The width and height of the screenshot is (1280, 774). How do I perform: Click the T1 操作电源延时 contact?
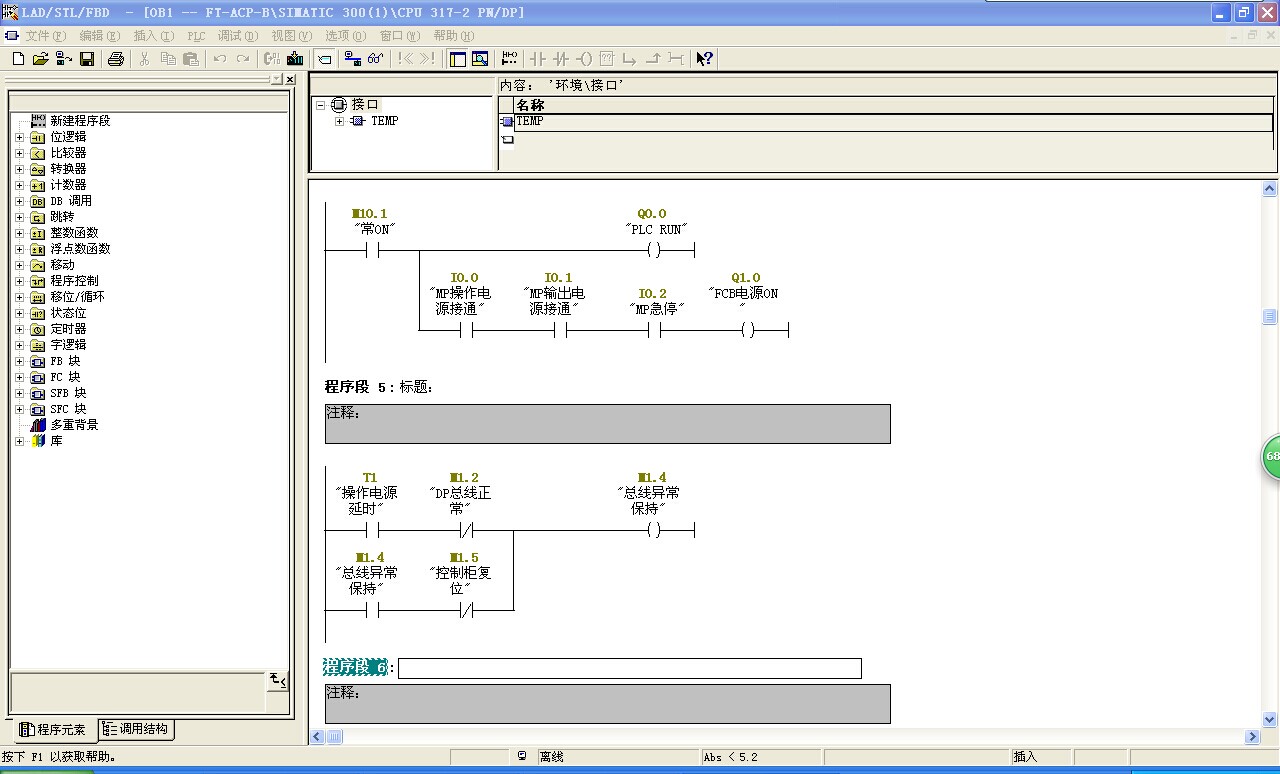tap(372, 530)
